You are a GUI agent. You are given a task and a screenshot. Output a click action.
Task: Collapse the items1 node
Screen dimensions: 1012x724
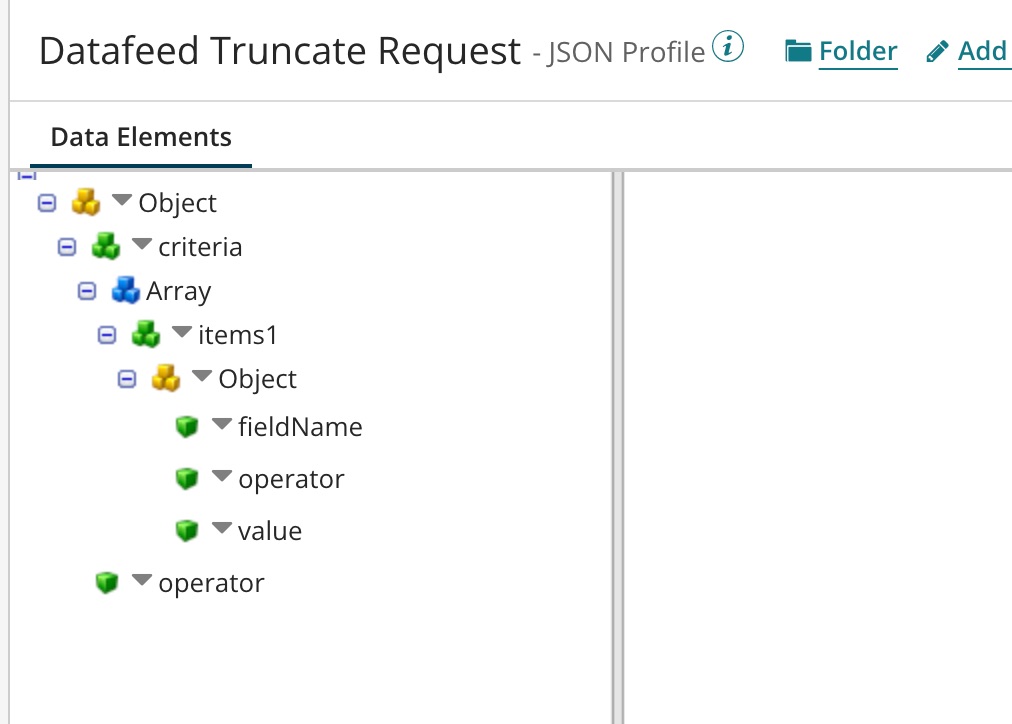pos(106,334)
